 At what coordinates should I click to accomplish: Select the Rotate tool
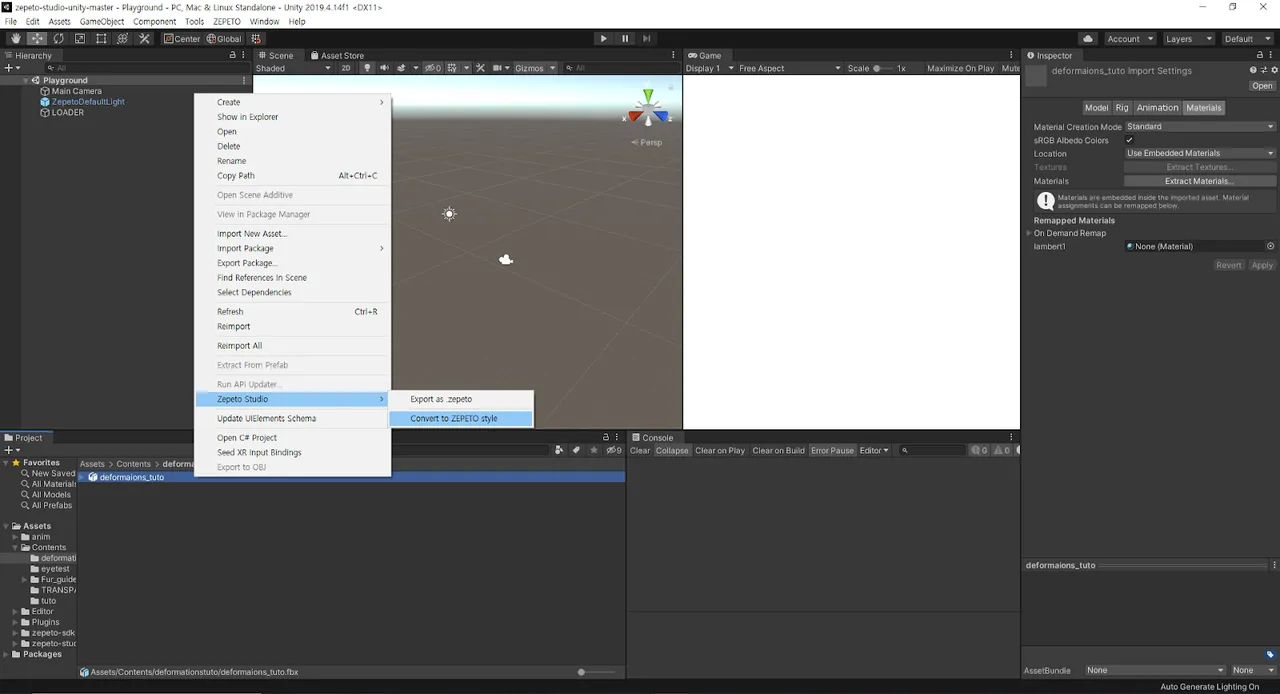(x=58, y=37)
